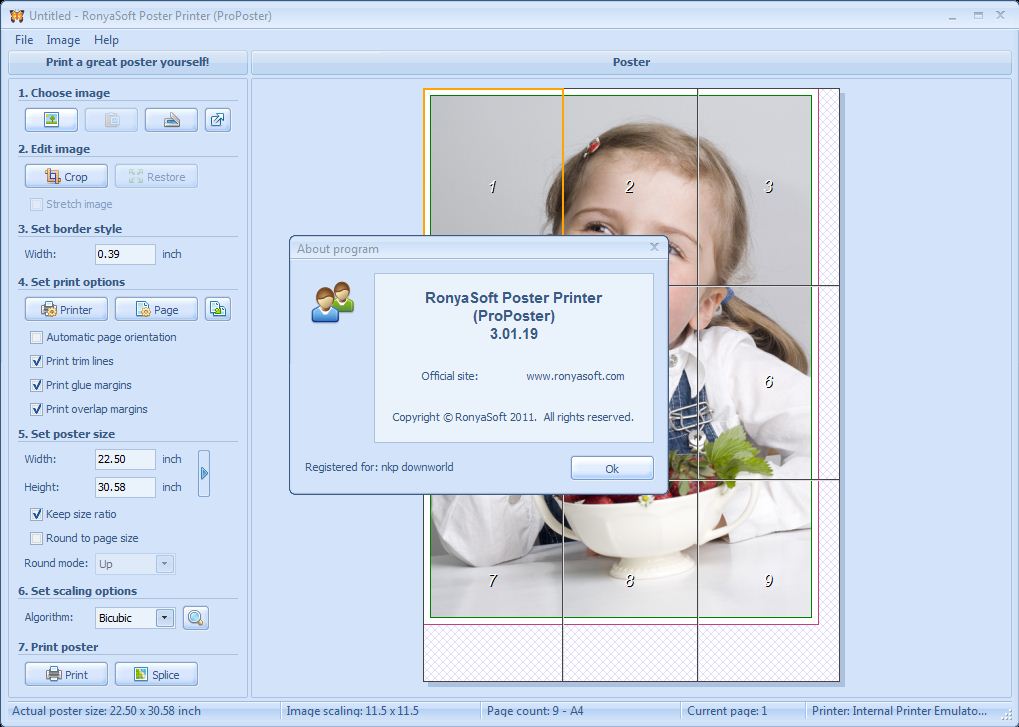
Task: Click Ok in the About dialog
Action: [611, 467]
